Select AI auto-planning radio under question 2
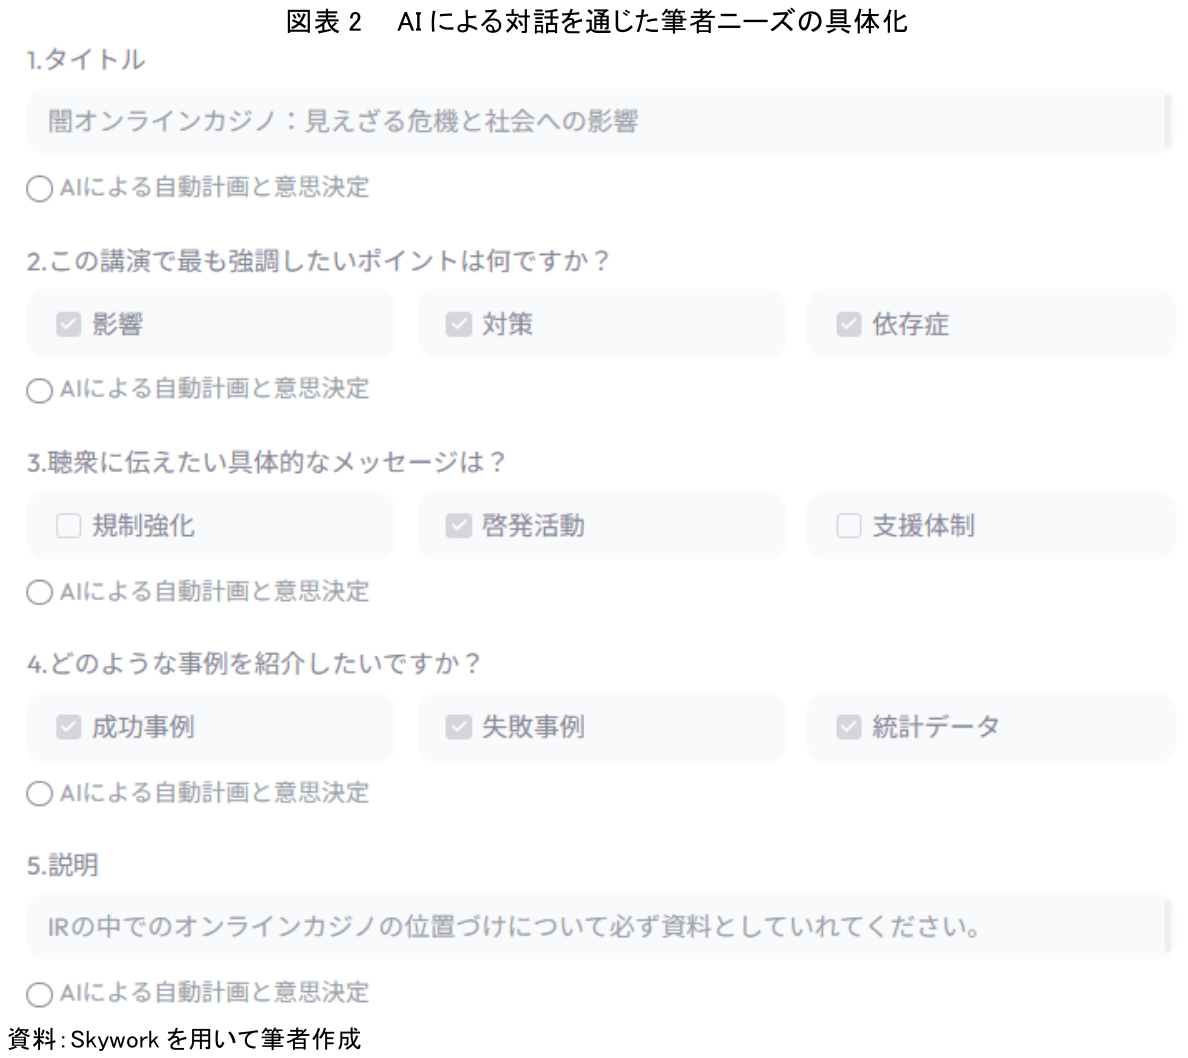The image size is (1188, 1058). pos(39,390)
